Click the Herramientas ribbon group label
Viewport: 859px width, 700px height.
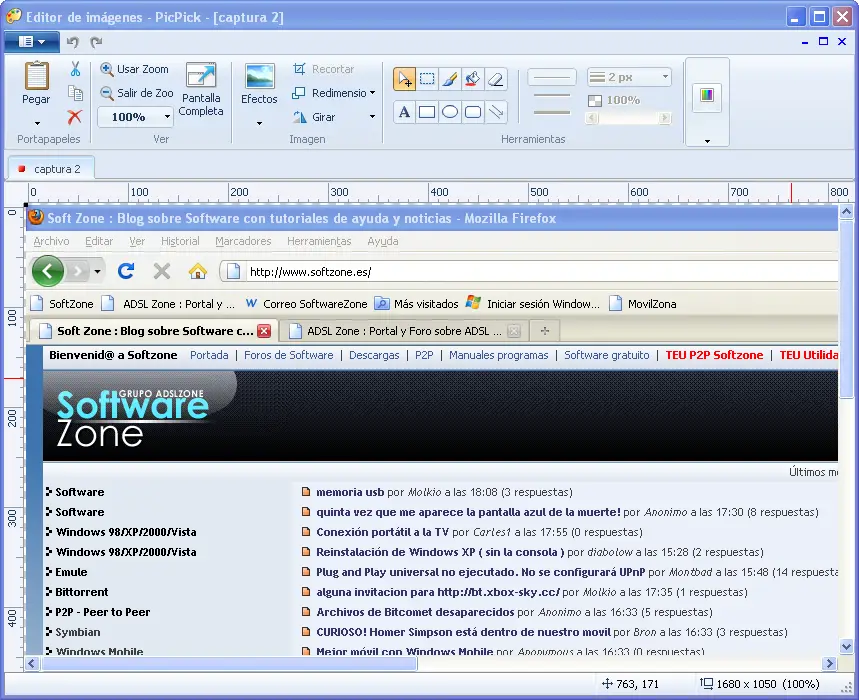(x=533, y=139)
